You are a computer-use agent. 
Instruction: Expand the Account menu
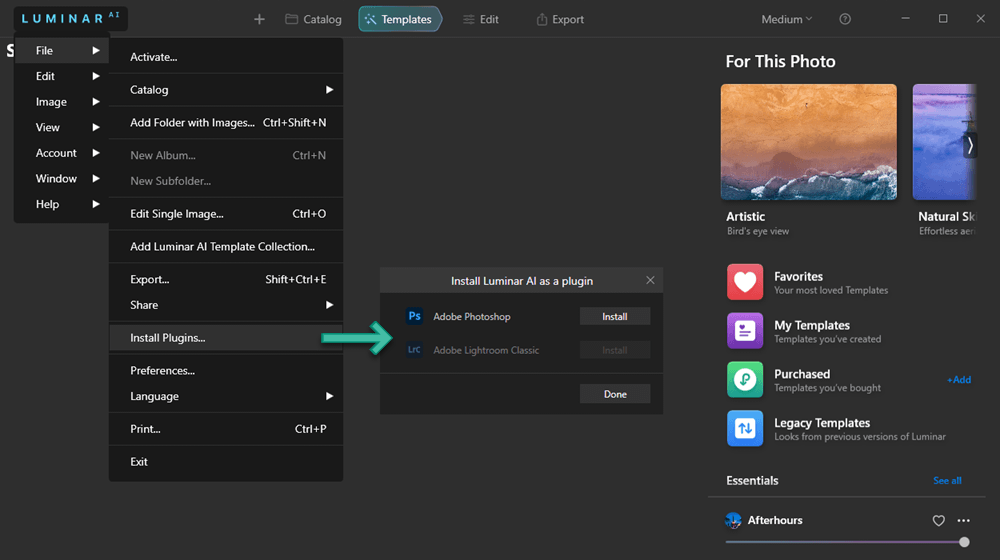[x=62, y=152]
